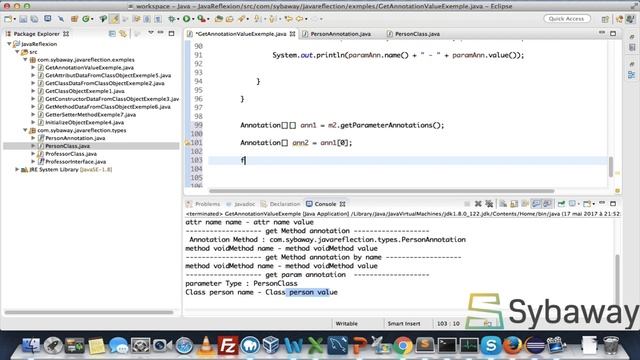Select InitializeObjectExemple4.java in tree
The width and height of the screenshot is (640, 360).
click(x=84, y=122)
